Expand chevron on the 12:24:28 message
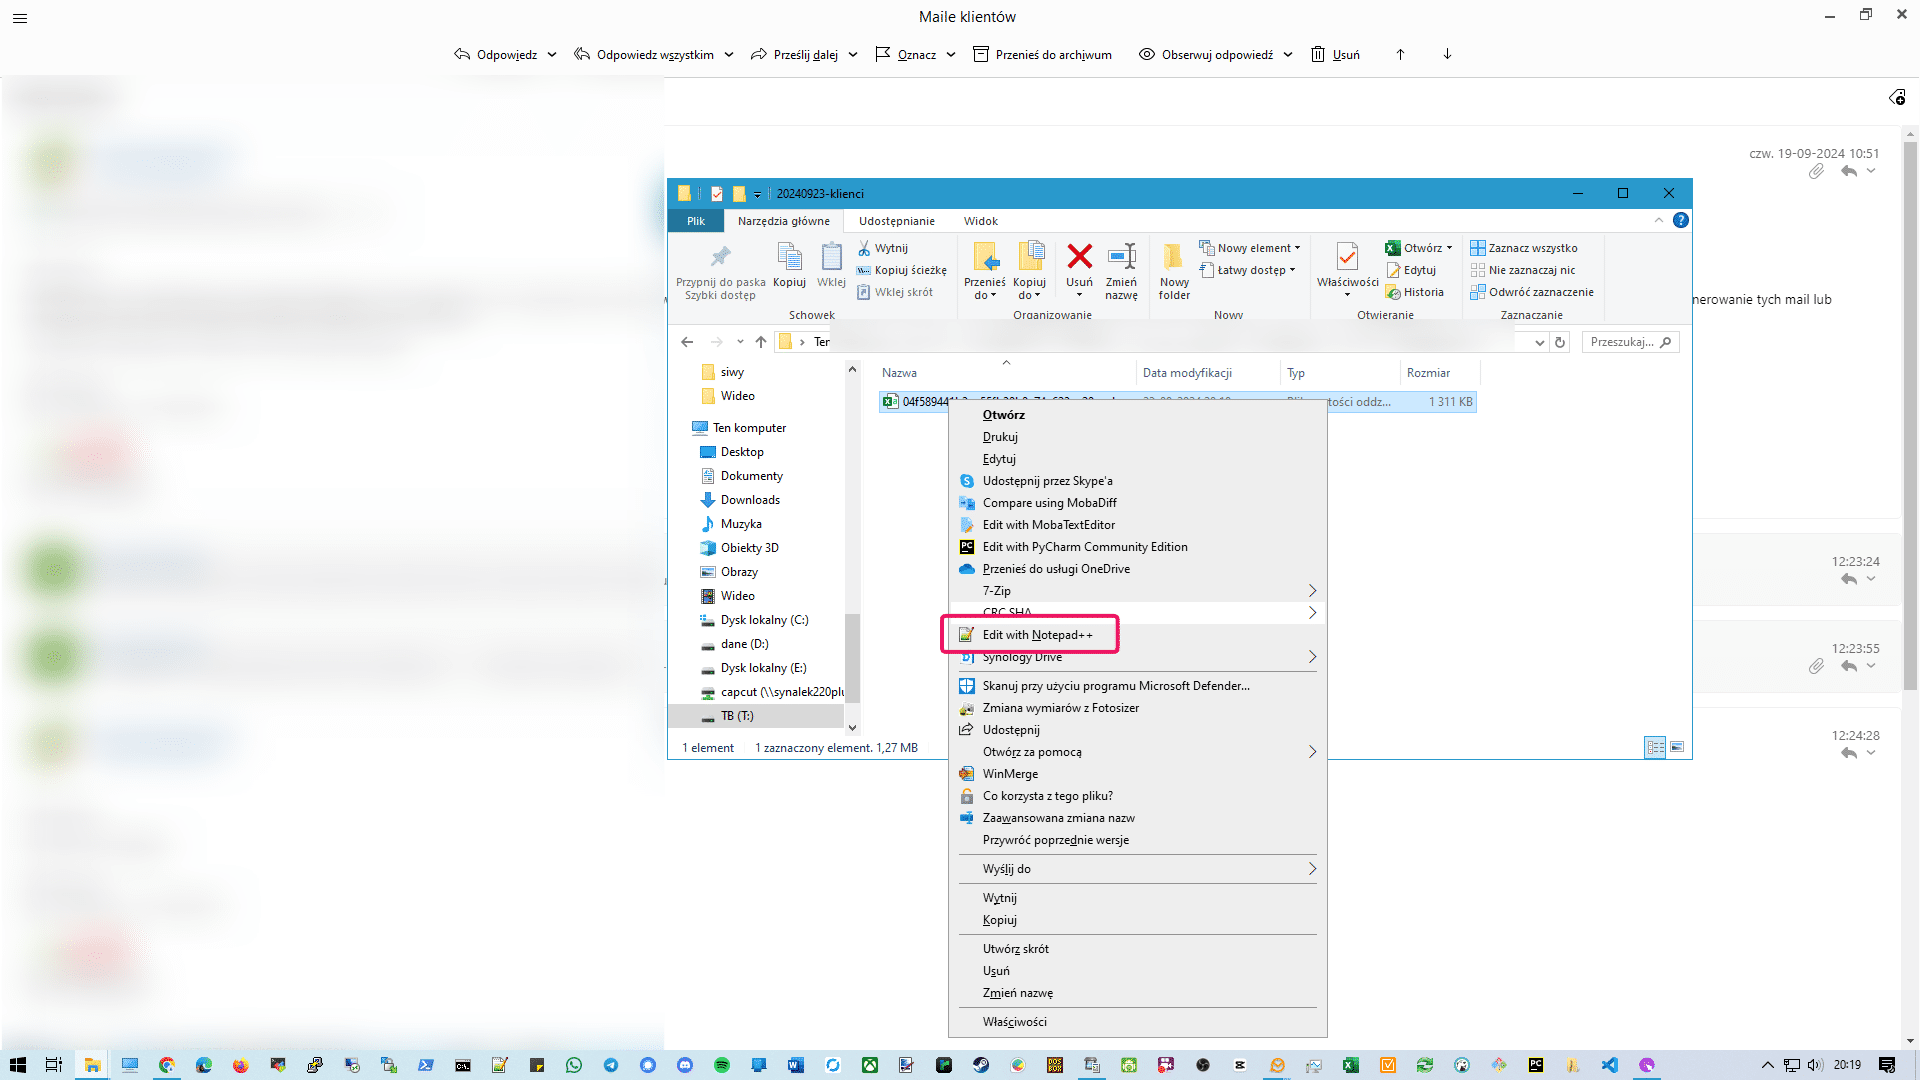The width and height of the screenshot is (1920, 1080). [1871, 753]
